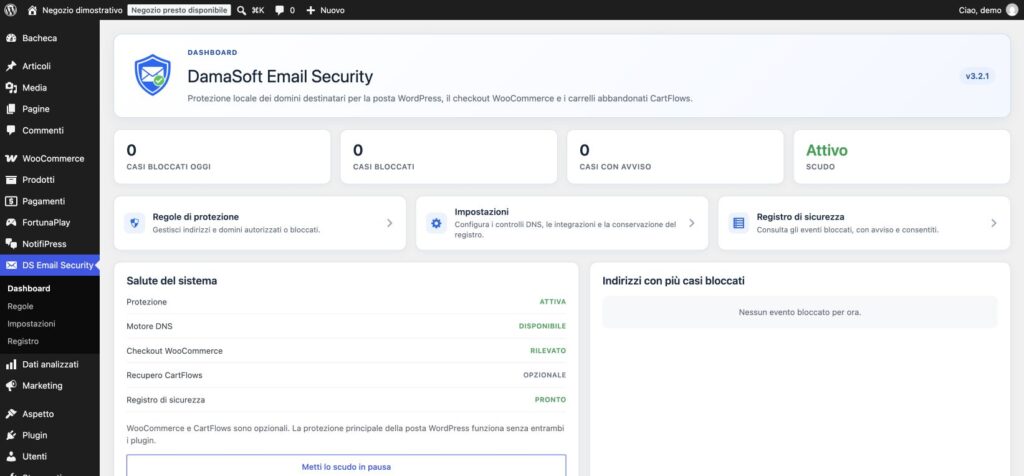The height and width of the screenshot is (476, 1024).
Task: Open the chevron on Impostazioni card
Action: [692, 223]
